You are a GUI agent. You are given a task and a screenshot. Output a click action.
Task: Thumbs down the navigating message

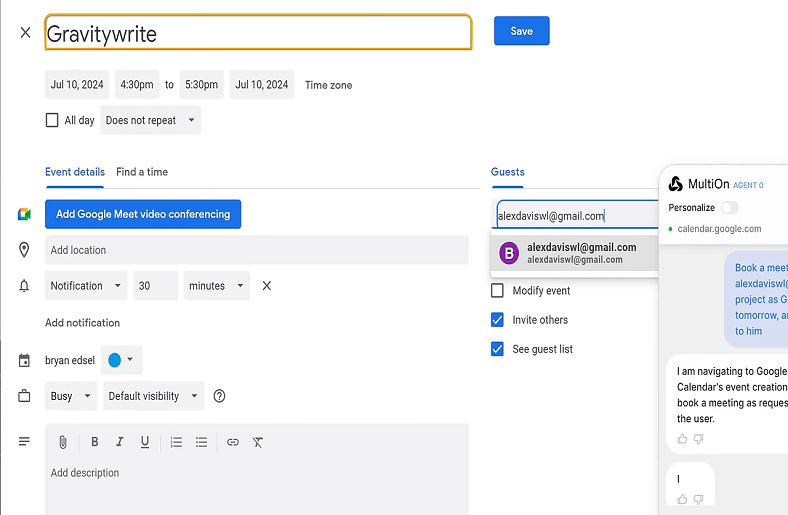pyautogui.click(x=698, y=439)
